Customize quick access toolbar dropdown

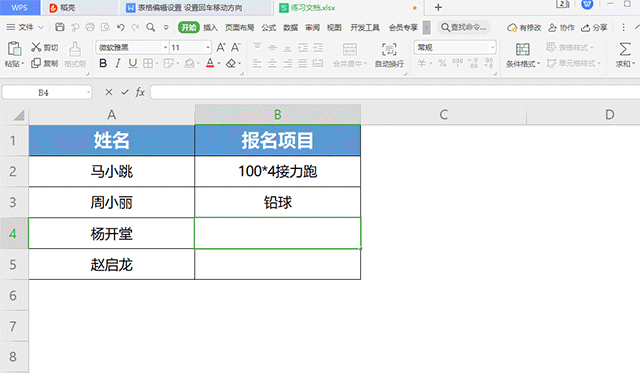pos(166,27)
